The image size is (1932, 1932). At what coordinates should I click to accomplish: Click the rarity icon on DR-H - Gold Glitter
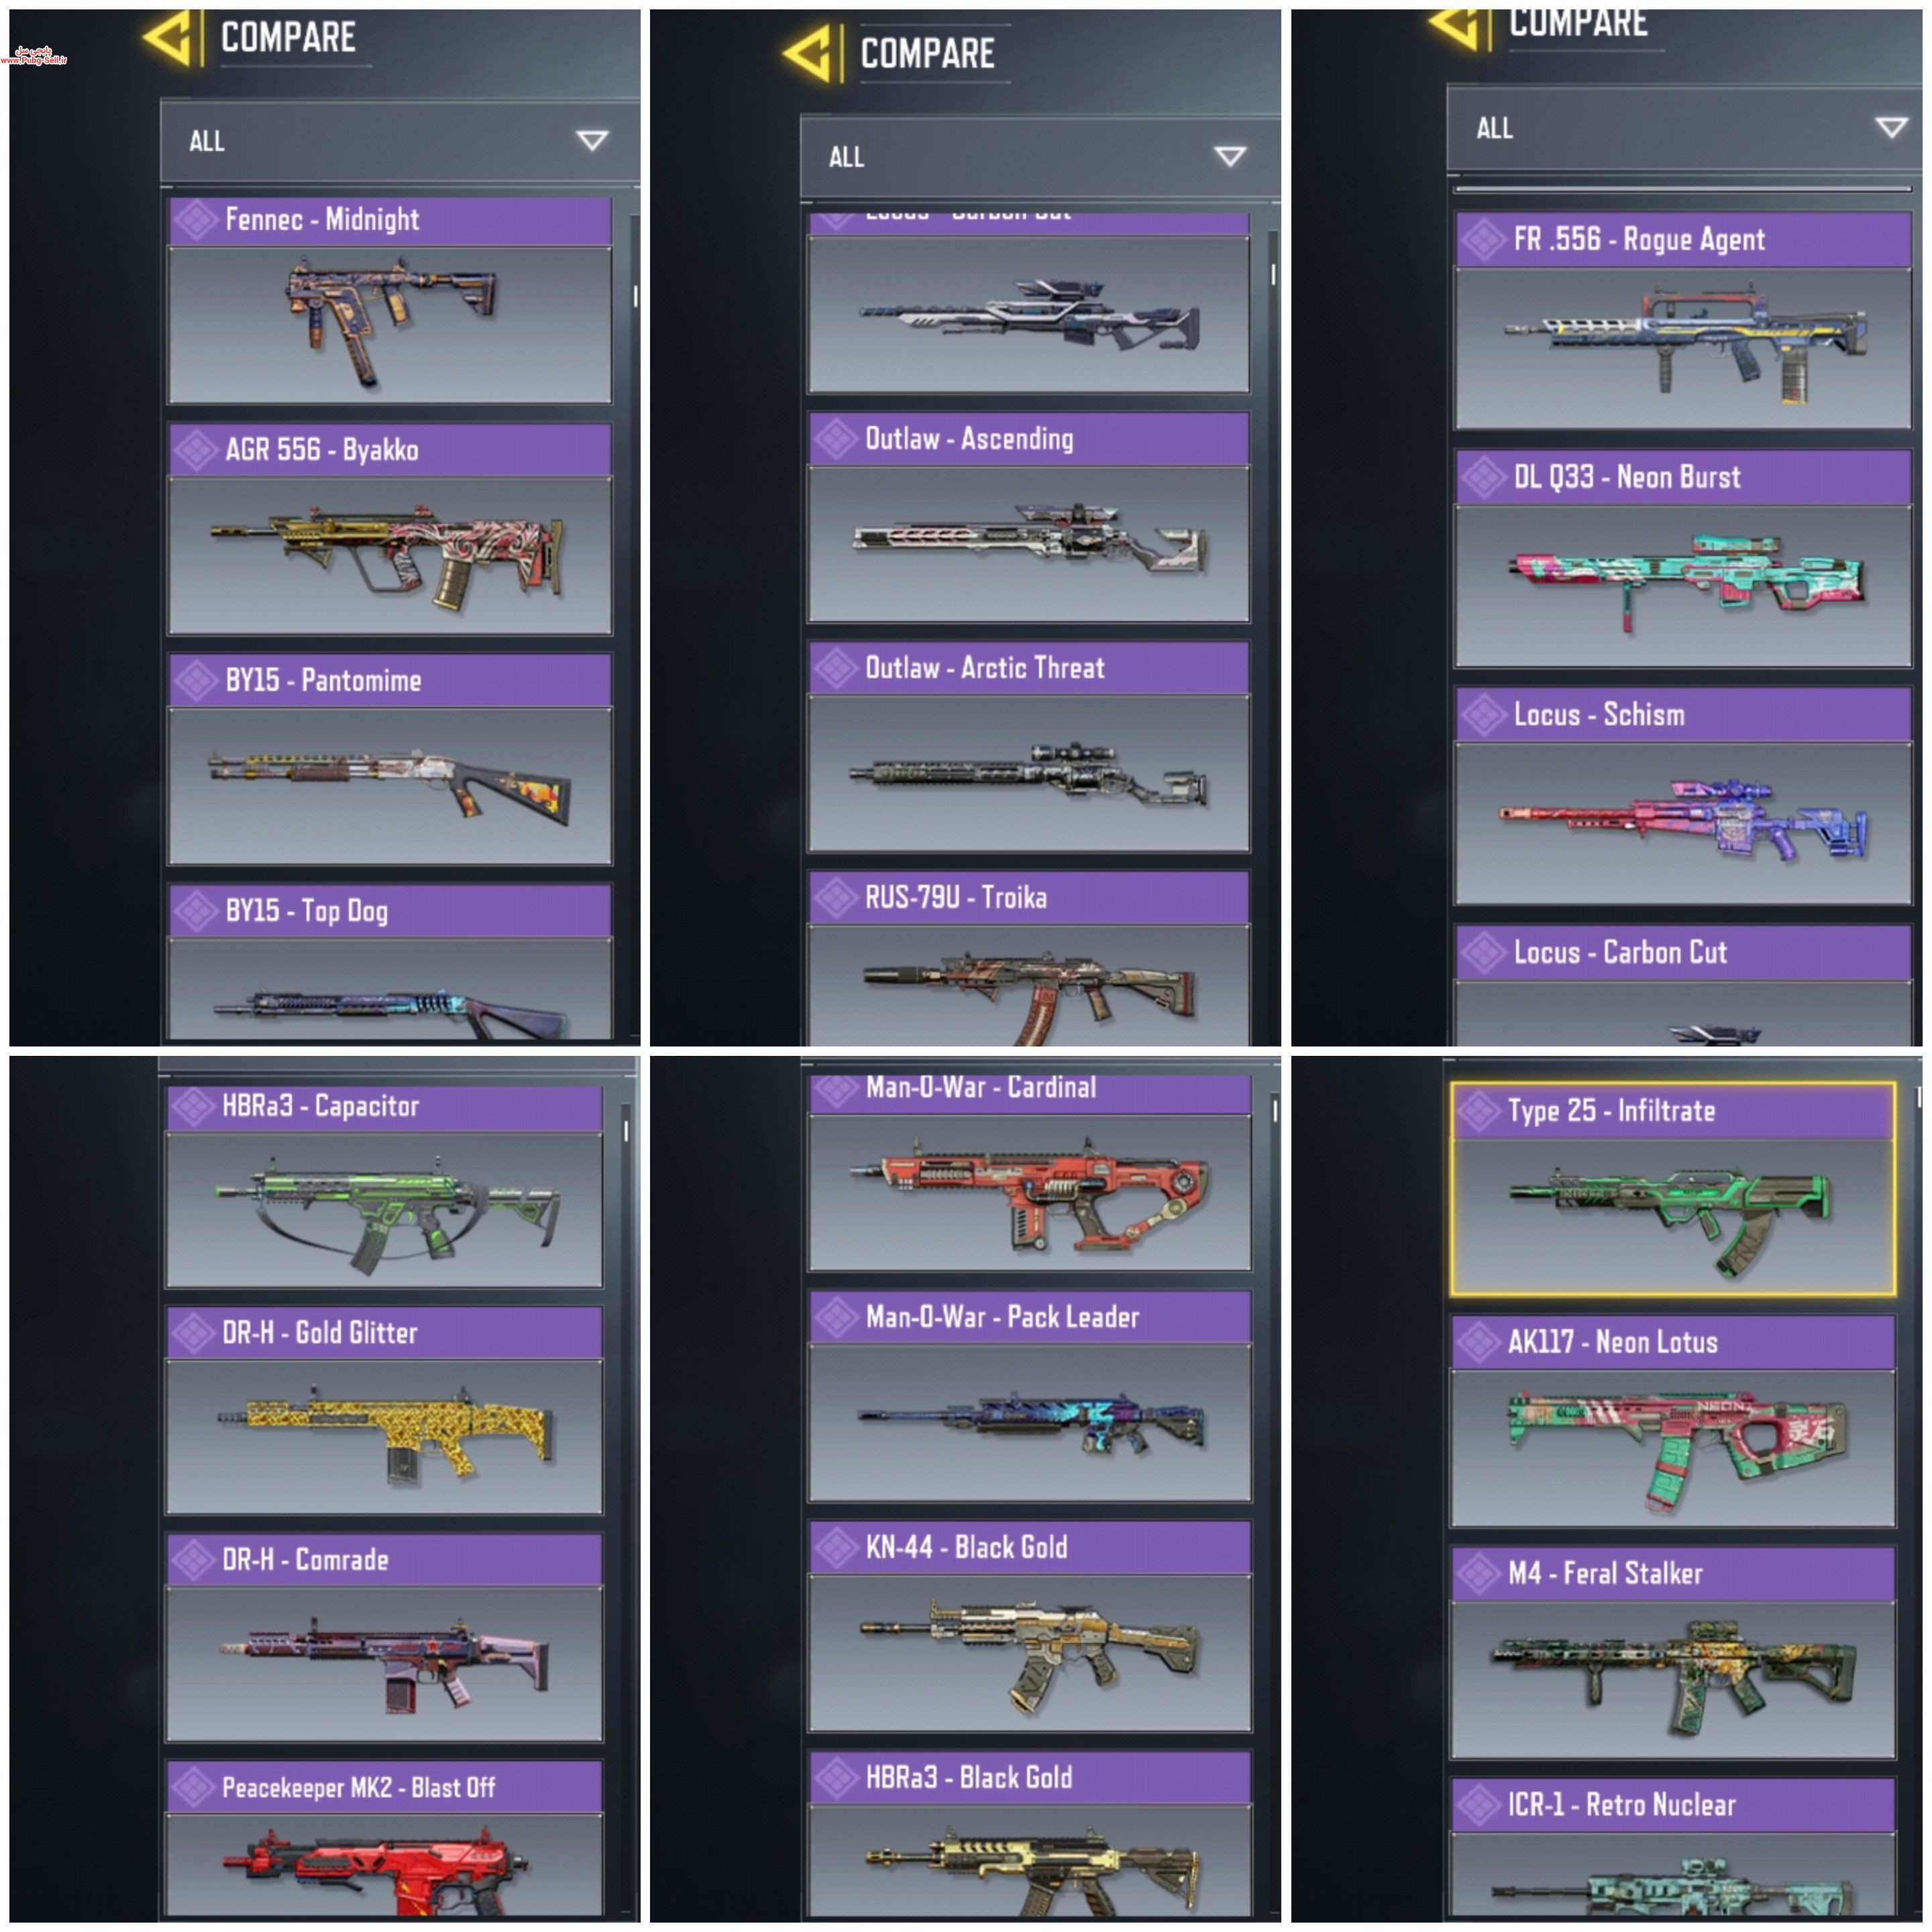[194, 1333]
